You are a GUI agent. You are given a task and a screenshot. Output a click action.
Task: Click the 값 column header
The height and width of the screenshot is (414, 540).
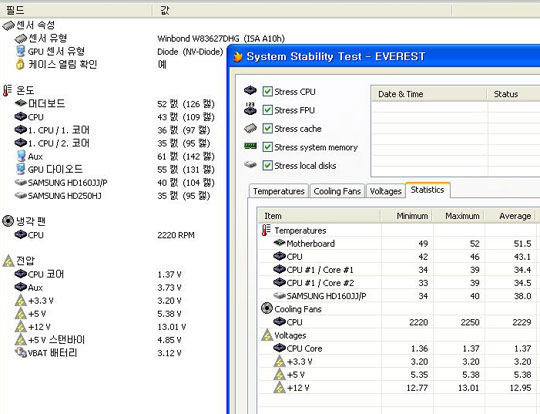[x=302, y=10]
